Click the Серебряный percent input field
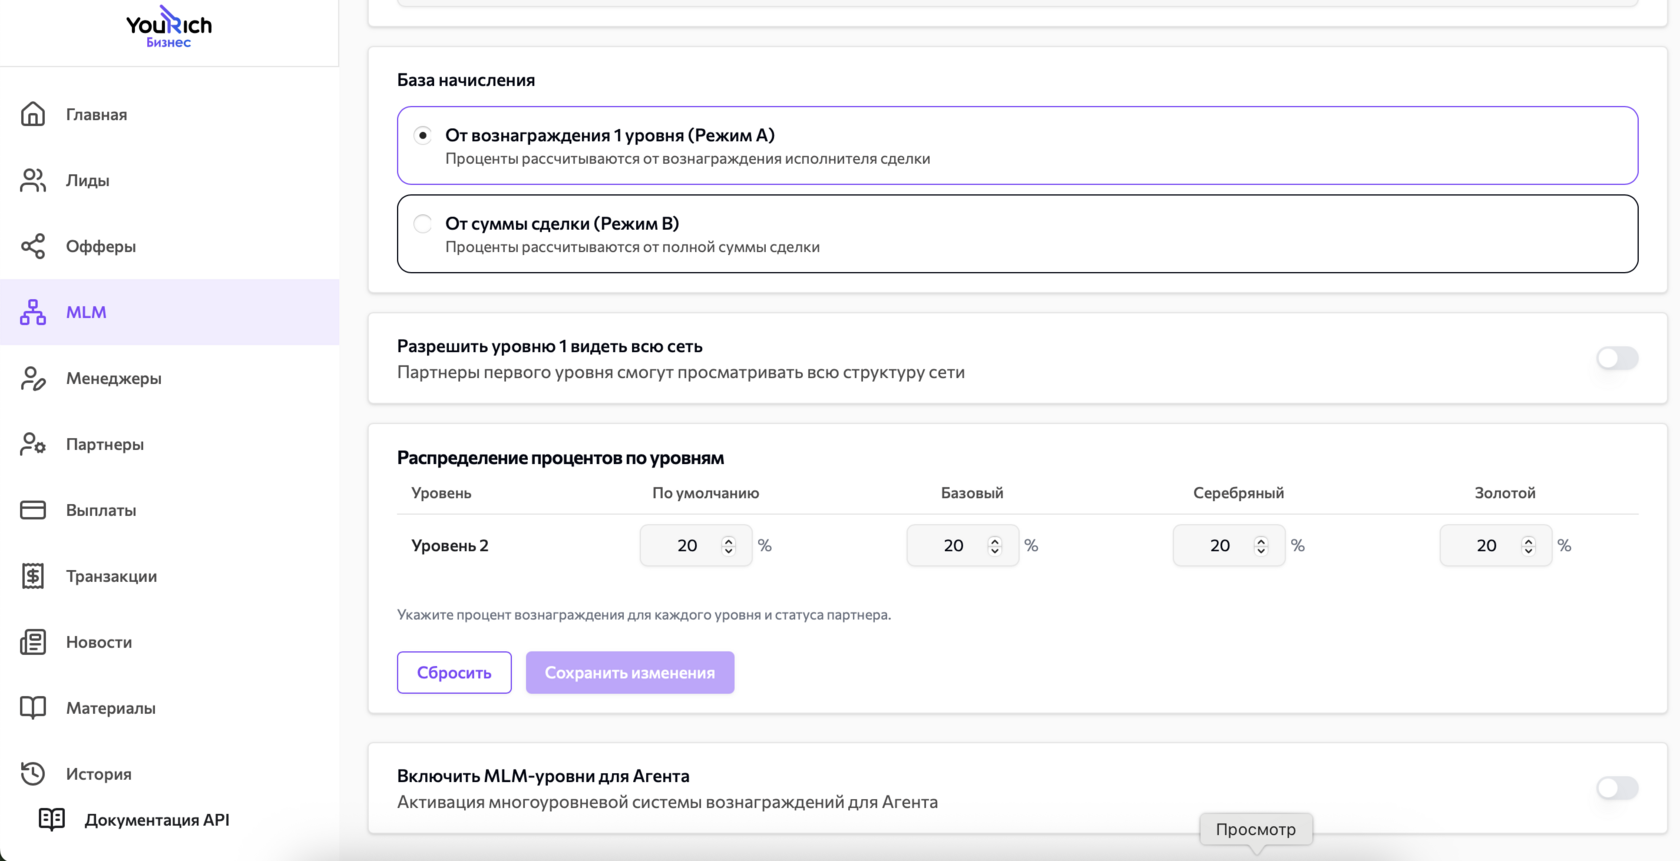Image resolution: width=1680 pixels, height=861 pixels. pyautogui.click(x=1218, y=546)
